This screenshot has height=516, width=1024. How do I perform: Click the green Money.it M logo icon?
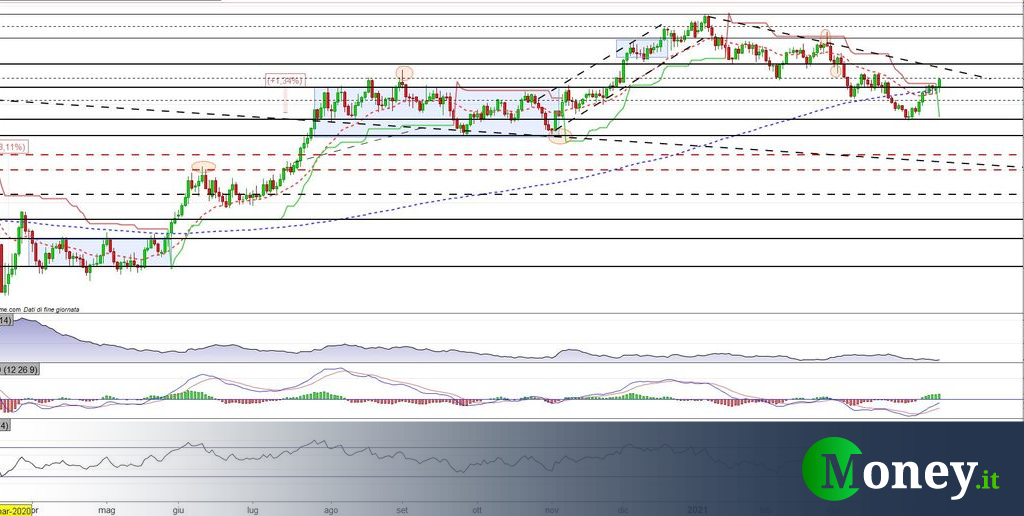coord(837,467)
